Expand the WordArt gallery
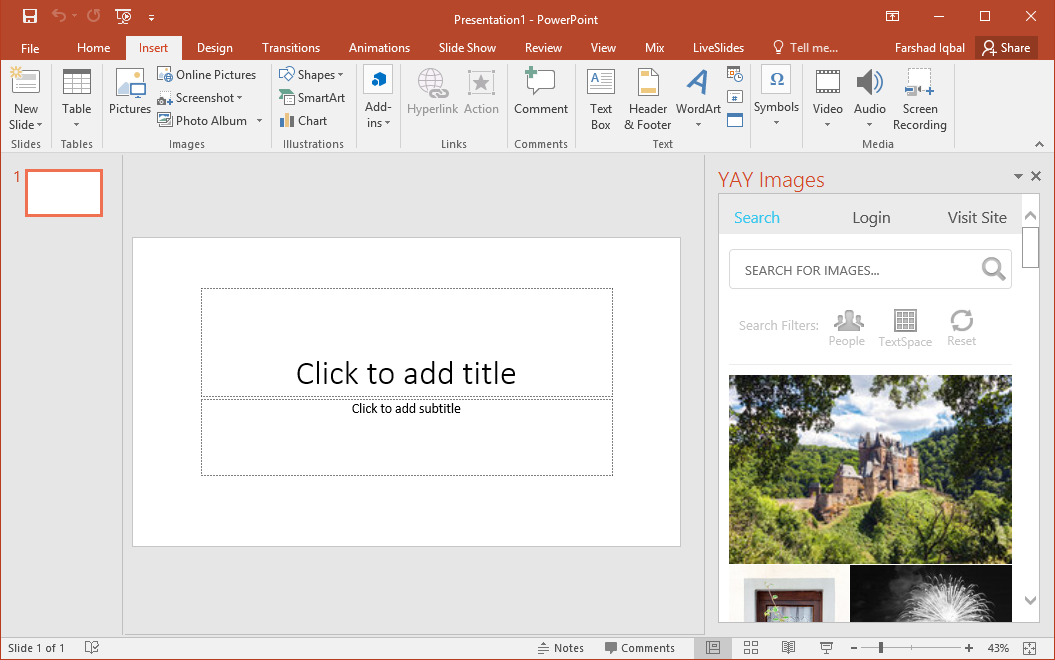1055x660 pixels. (x=698, y=124)
